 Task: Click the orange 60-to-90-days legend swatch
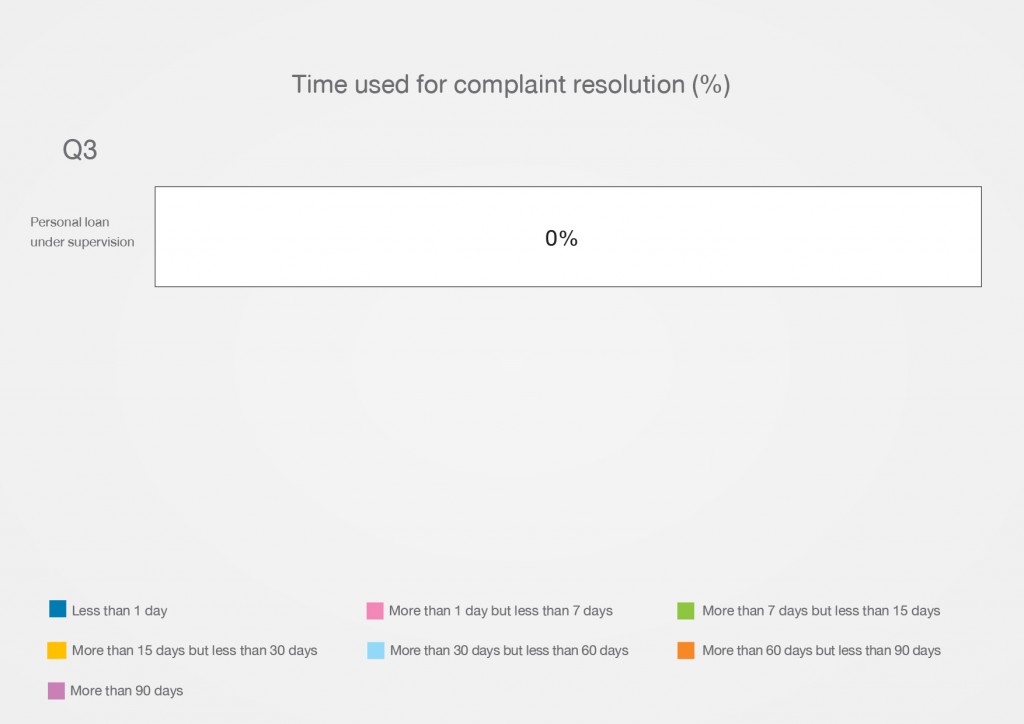tap(686, 650)
